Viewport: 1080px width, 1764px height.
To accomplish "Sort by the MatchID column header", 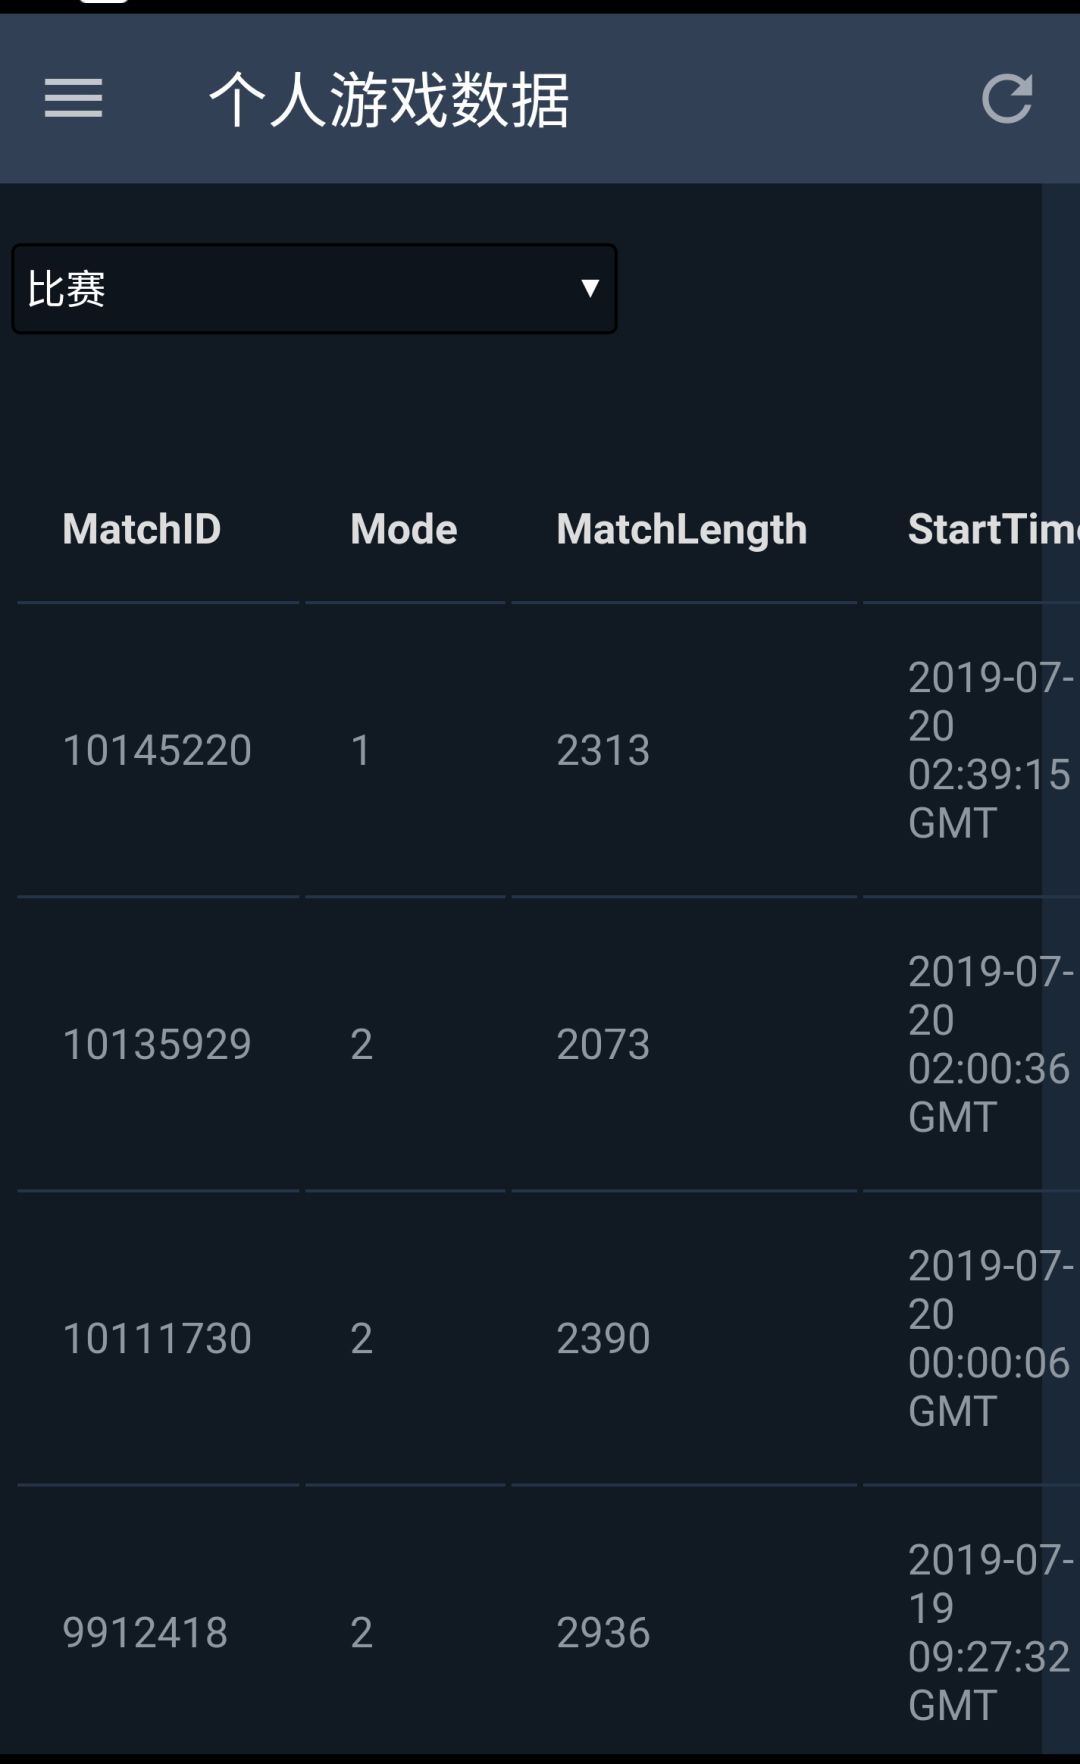I will (141, 529).
